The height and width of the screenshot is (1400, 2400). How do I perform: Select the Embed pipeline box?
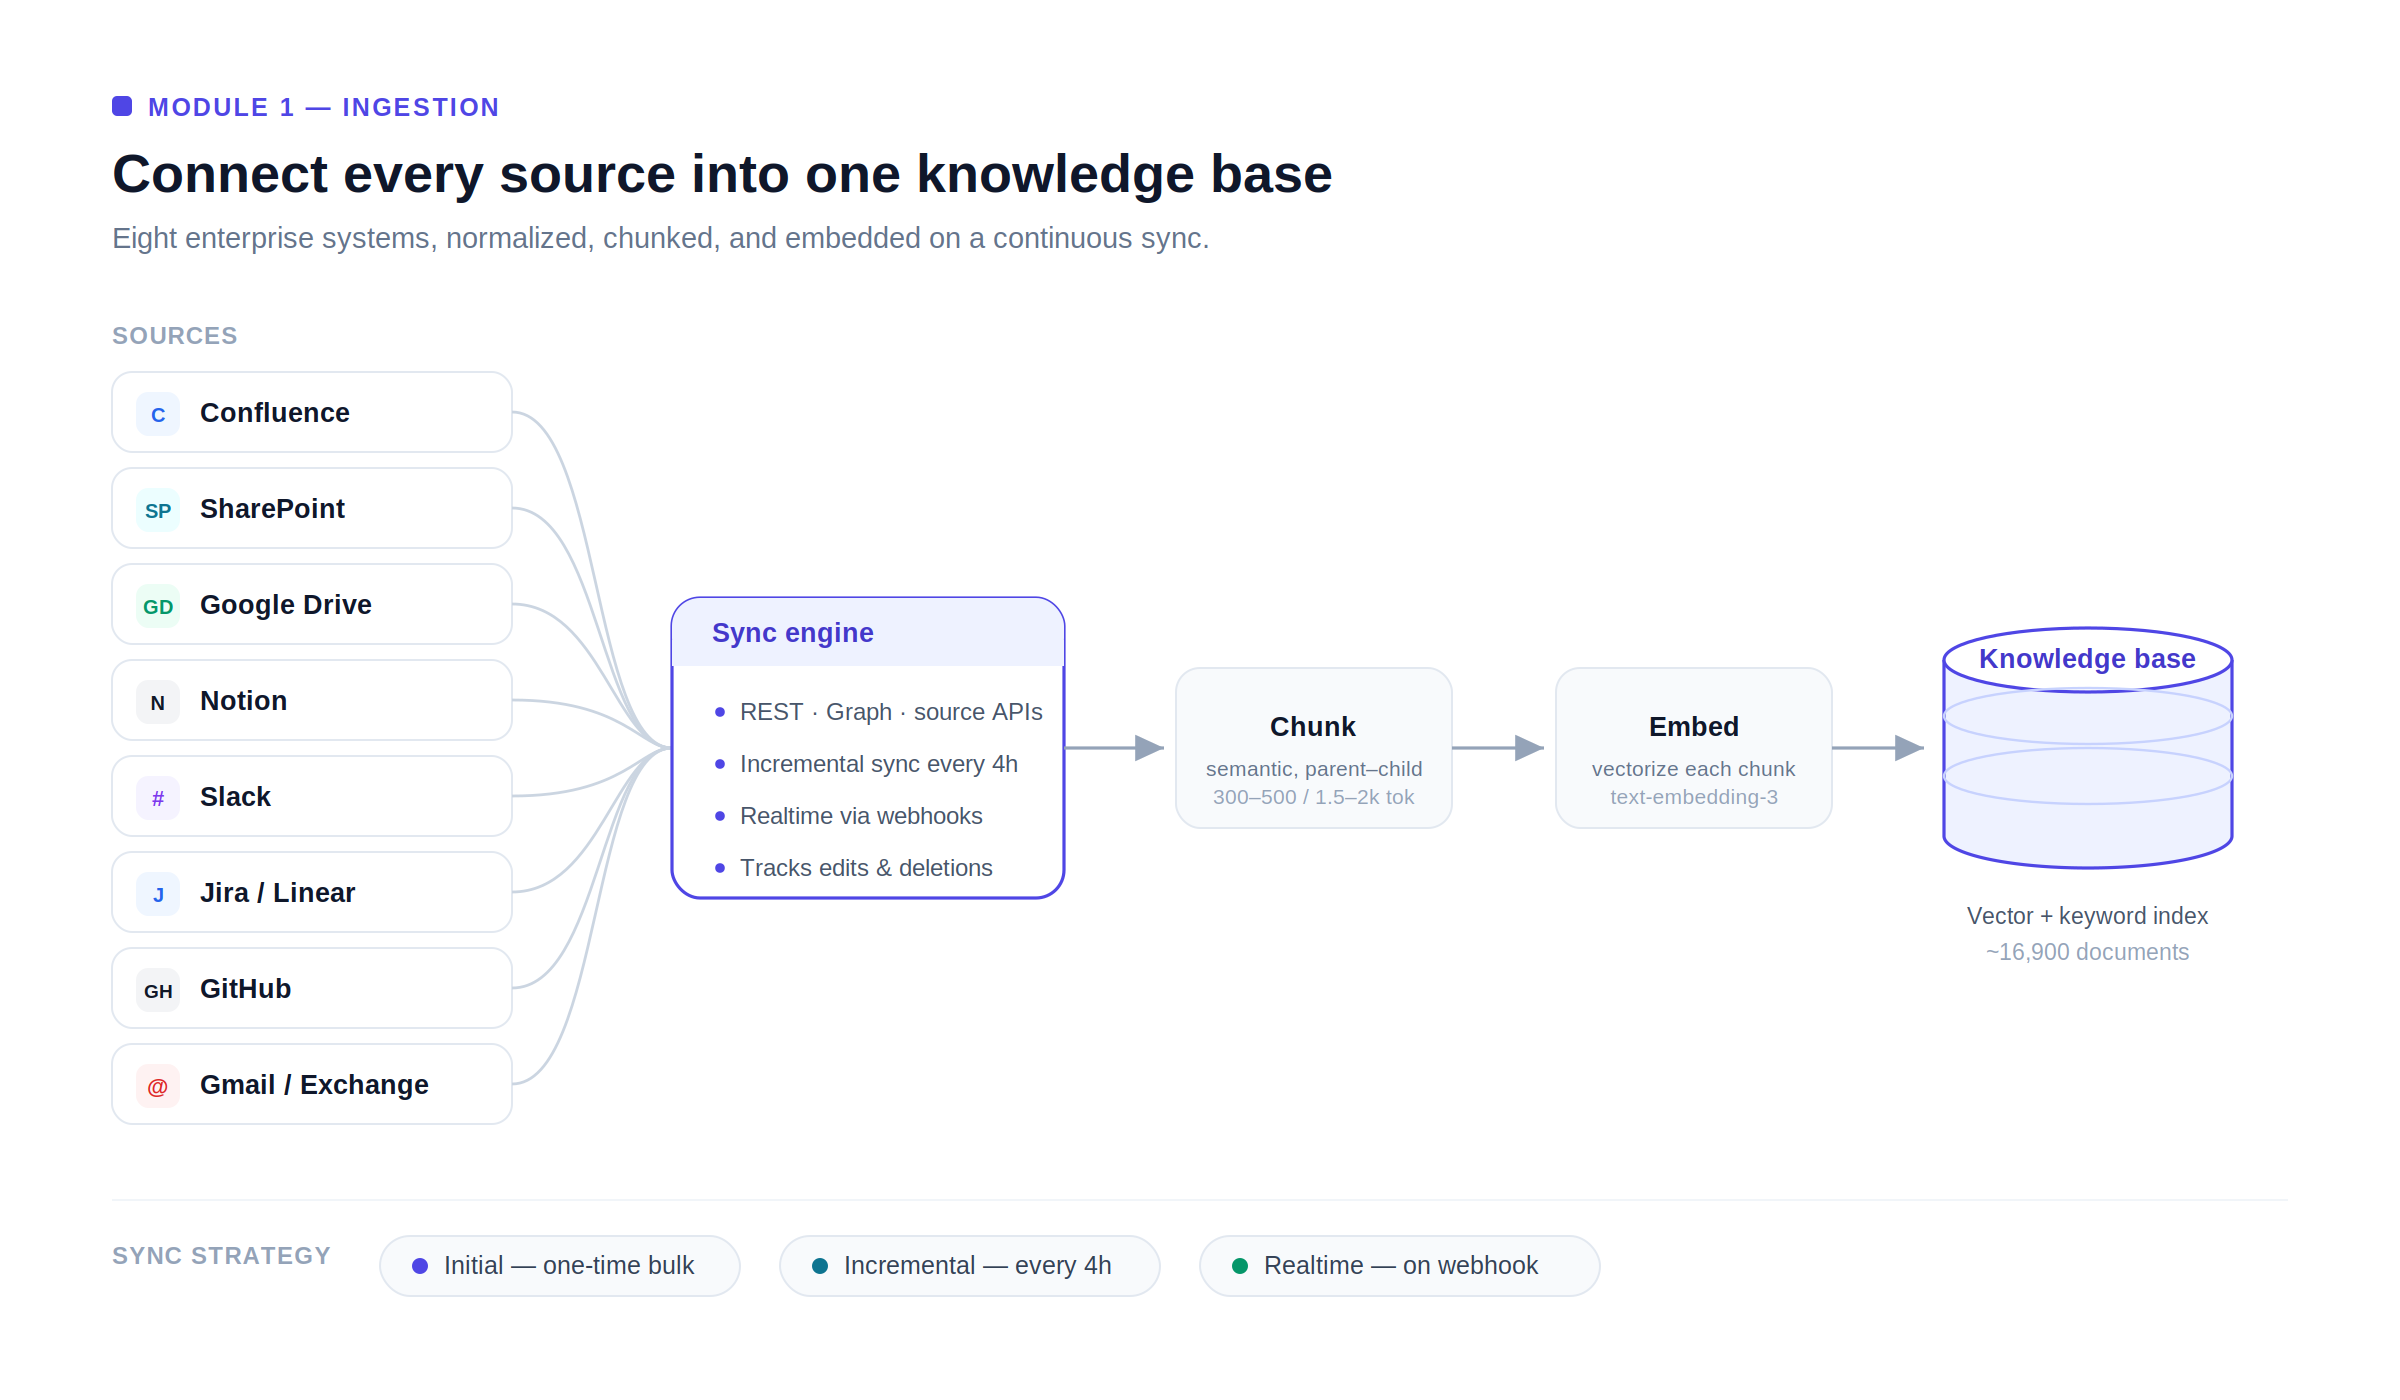click(x=1694, y=748)
